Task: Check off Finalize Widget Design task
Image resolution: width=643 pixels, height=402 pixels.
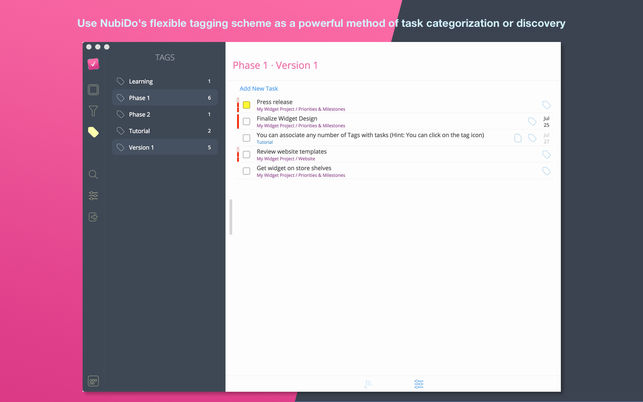Action: [x=246, y=121]
